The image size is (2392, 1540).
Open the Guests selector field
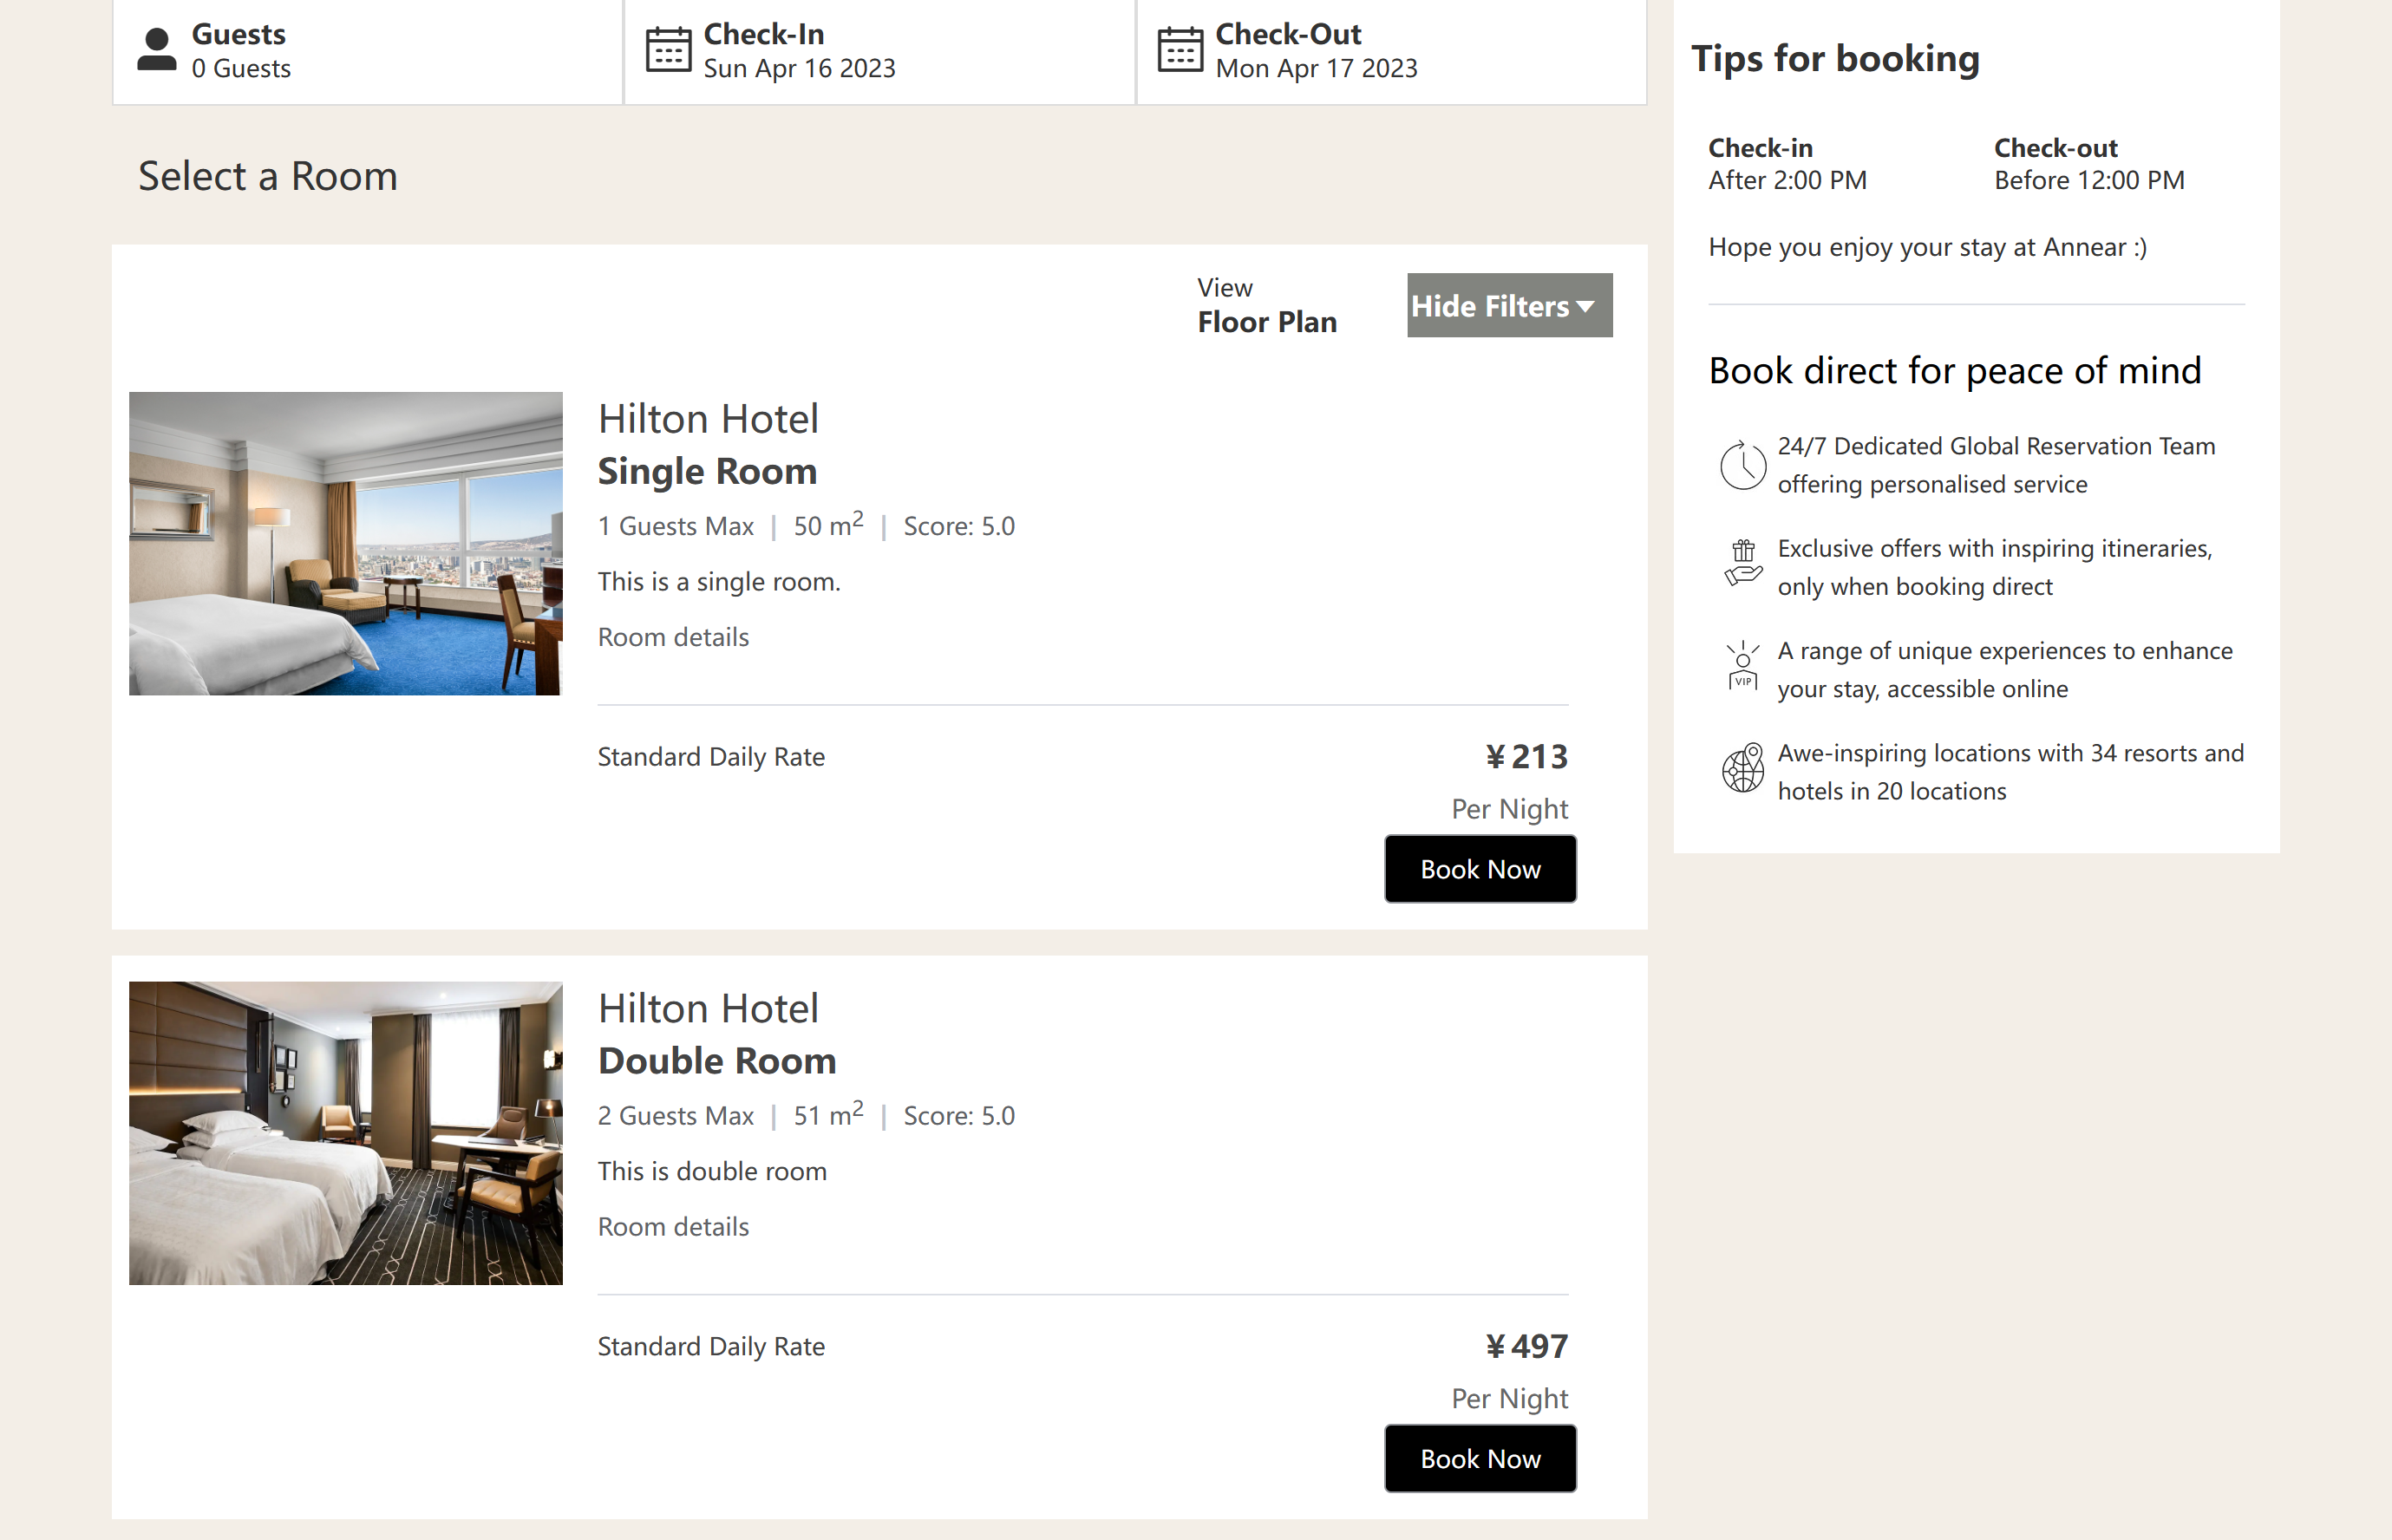click(x=368, y=52)
